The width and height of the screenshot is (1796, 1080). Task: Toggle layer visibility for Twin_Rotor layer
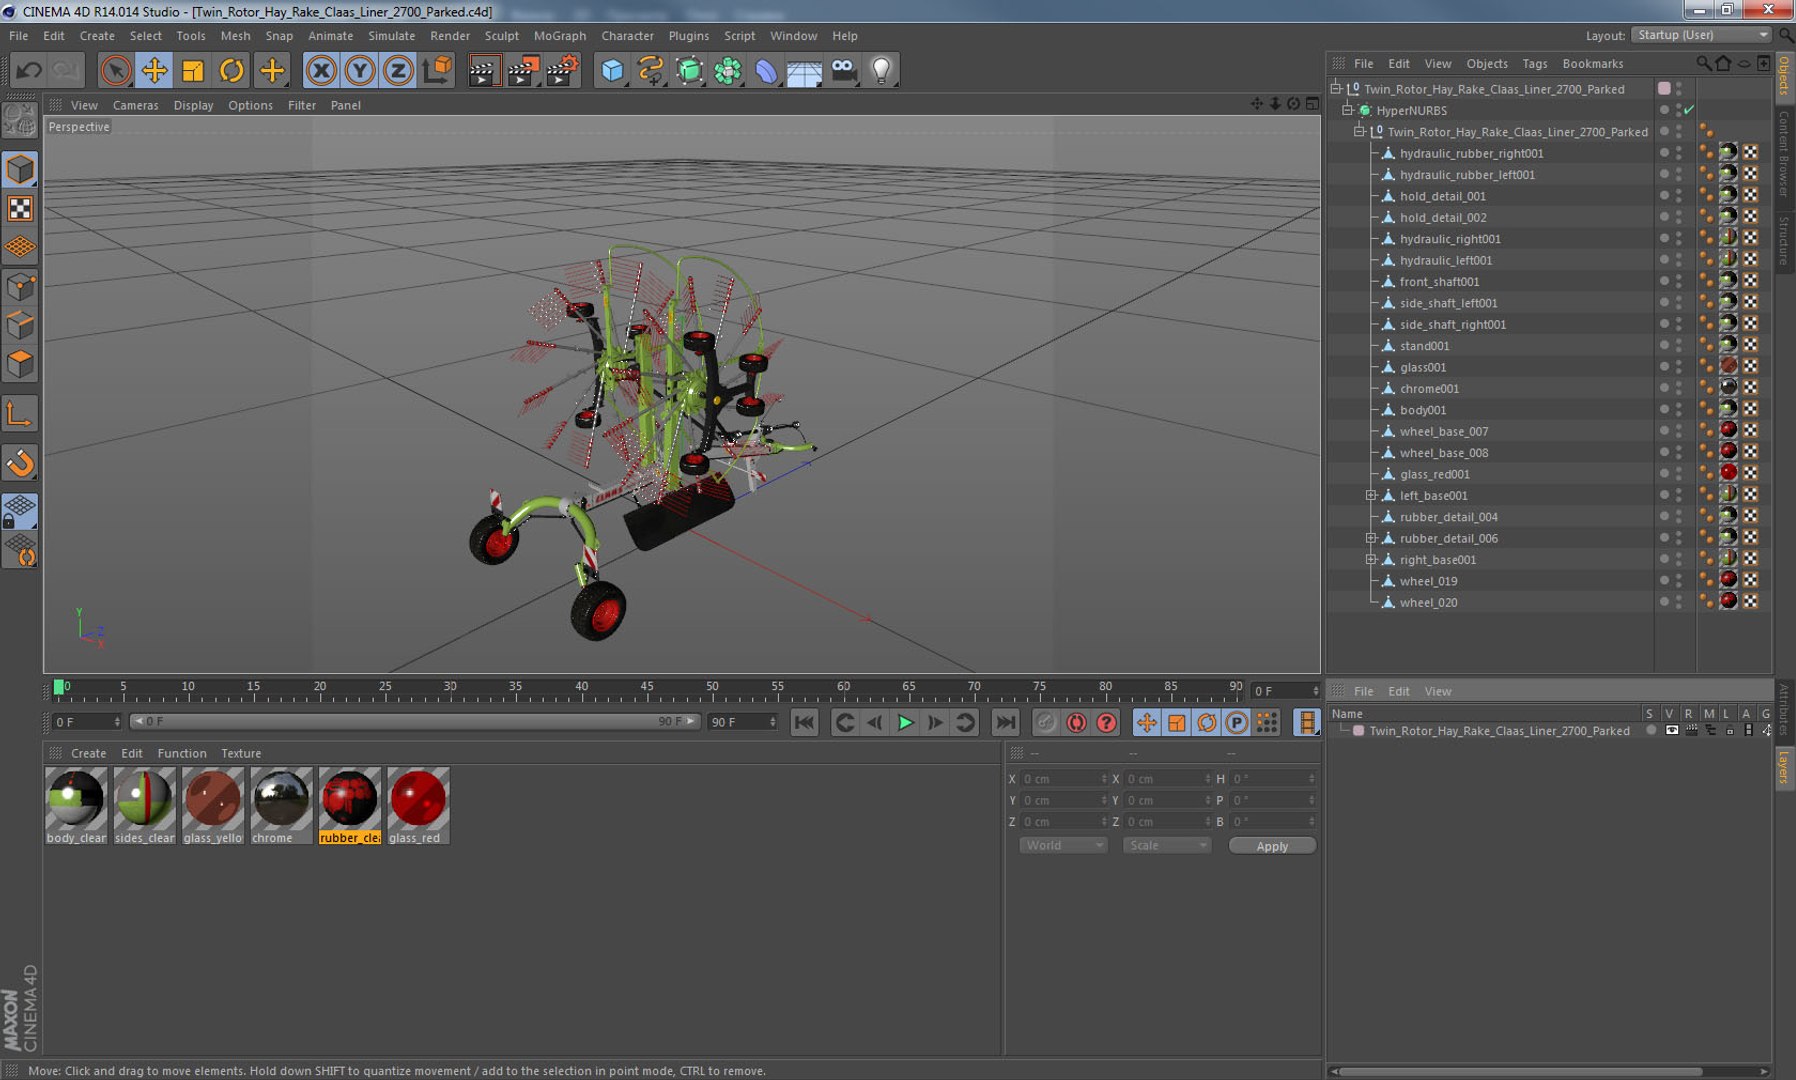(1671, 731)
